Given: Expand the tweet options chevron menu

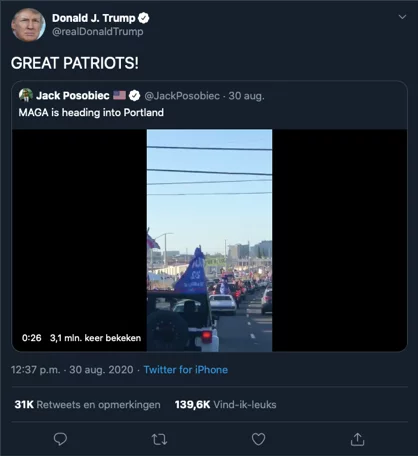Looking at the screenshot, I should (x=402, y=17).
